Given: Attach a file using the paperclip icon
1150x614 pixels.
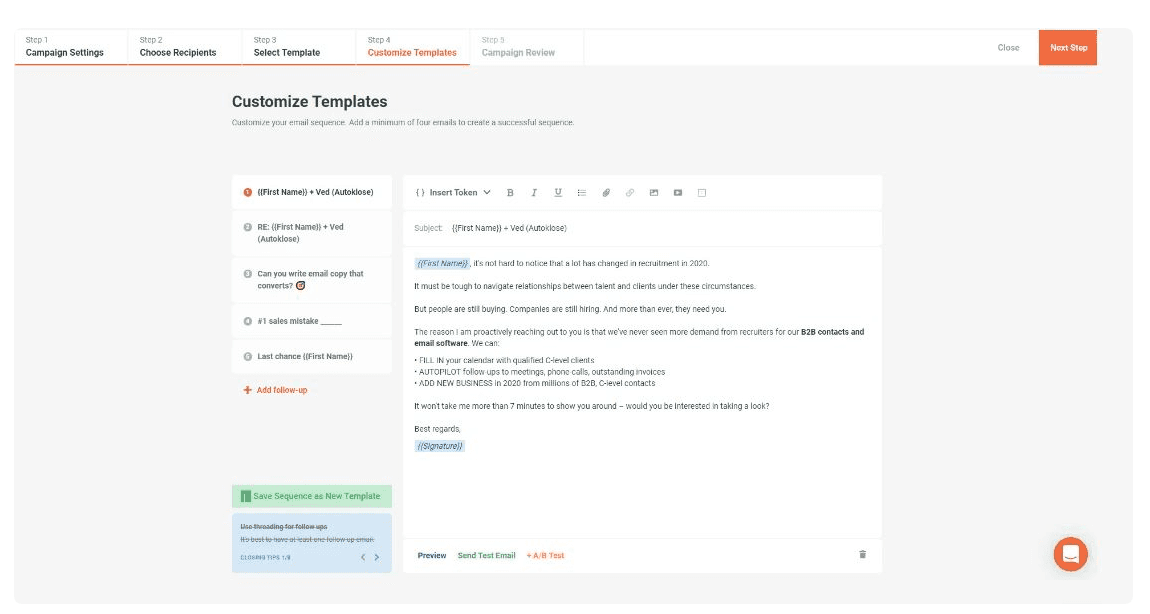Looking at the screenshot, I should click(606, 192).
